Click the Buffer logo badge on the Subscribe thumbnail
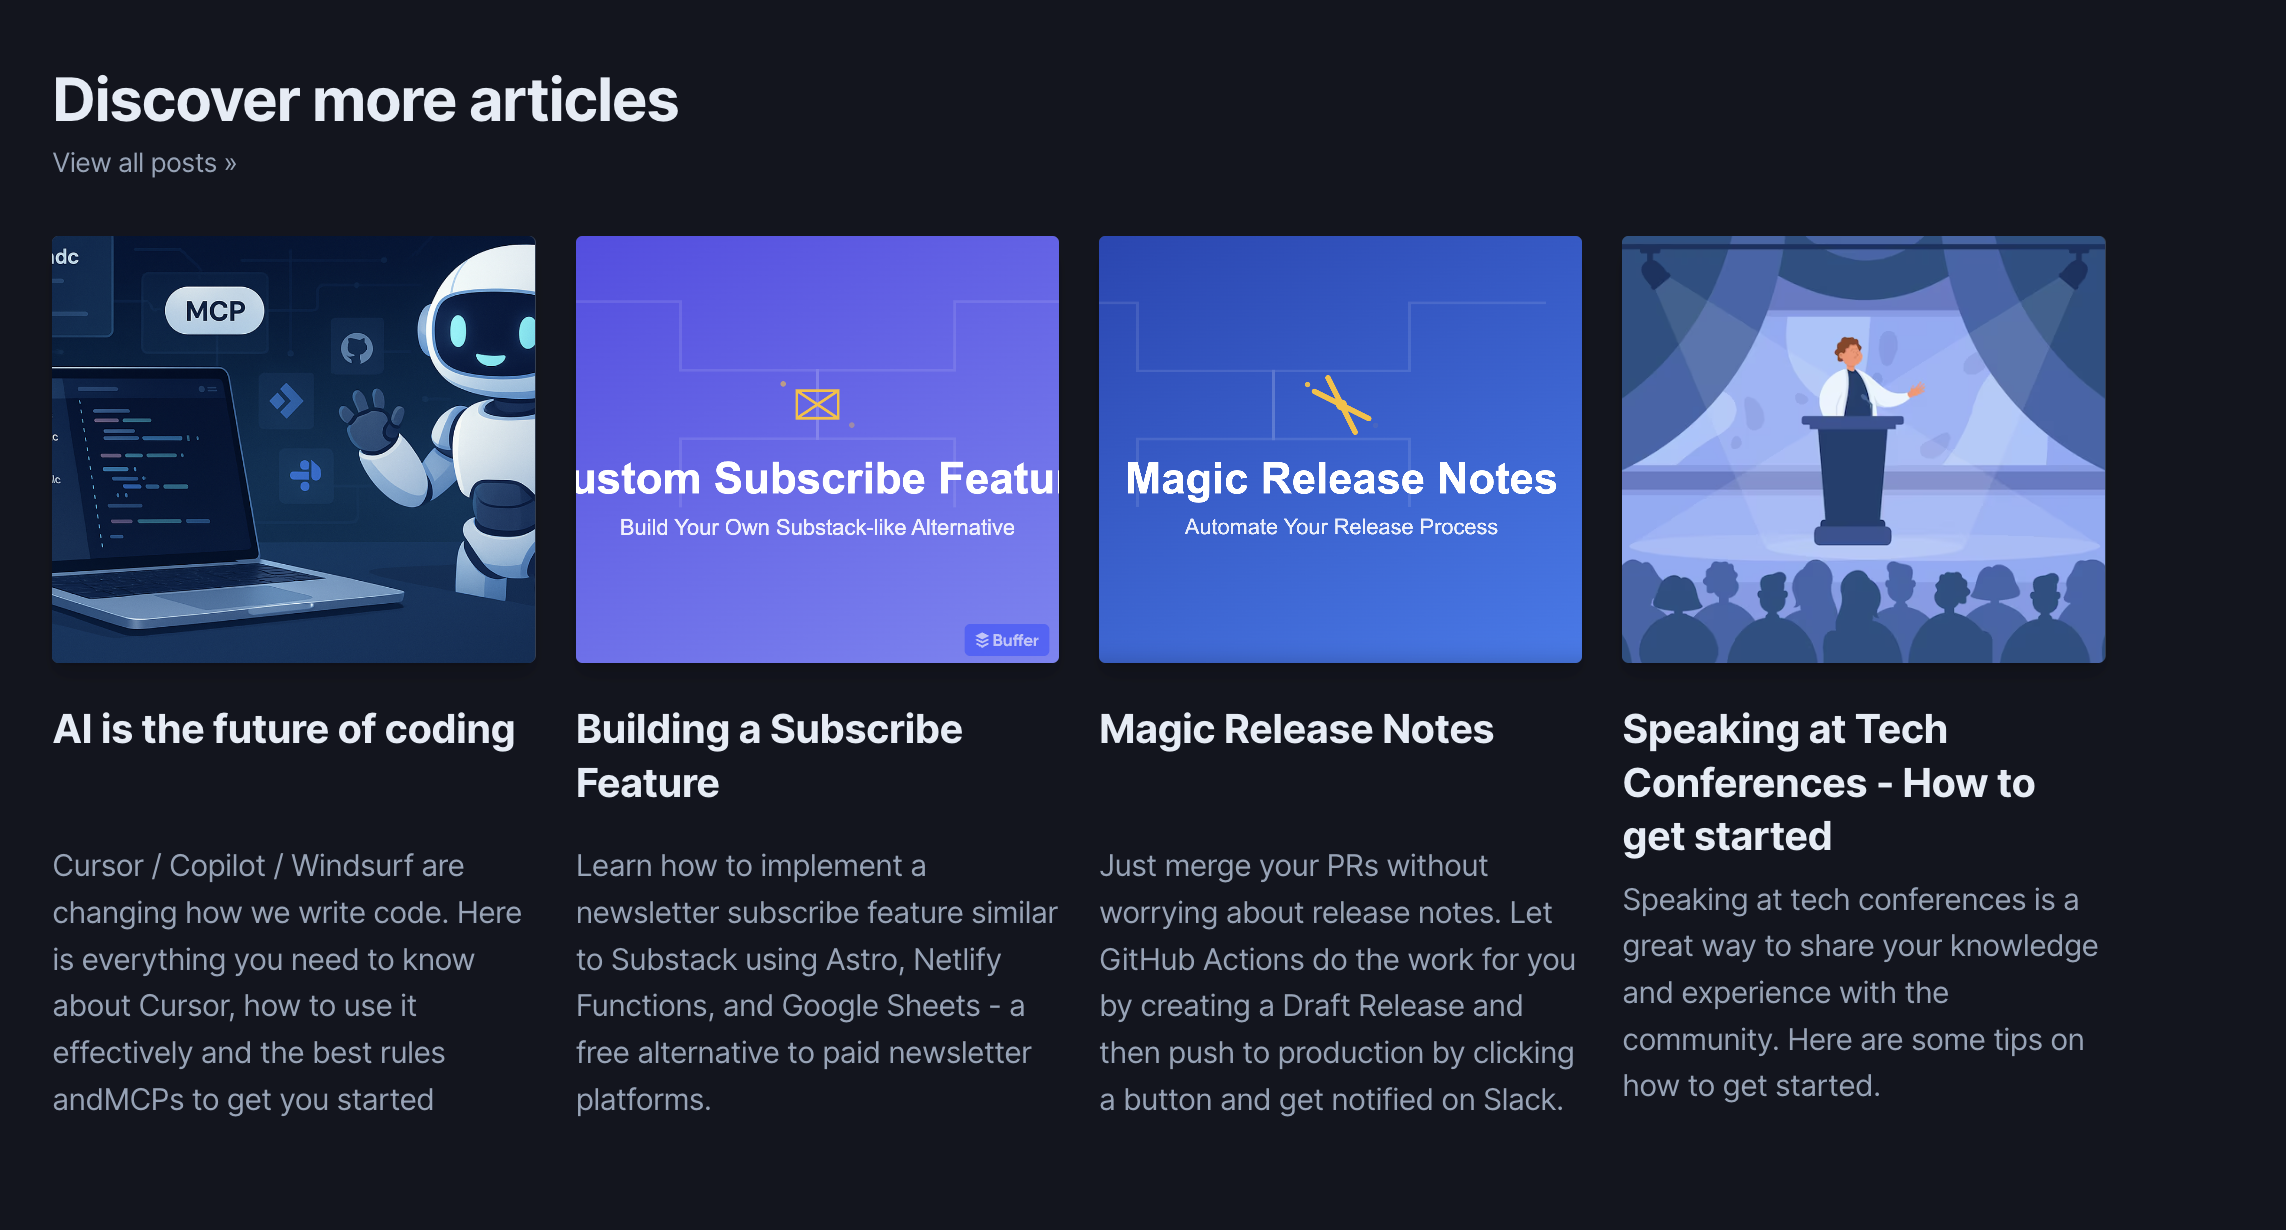The width and height of the screenshot is (2286, 1230). (x=1006, y=640)
